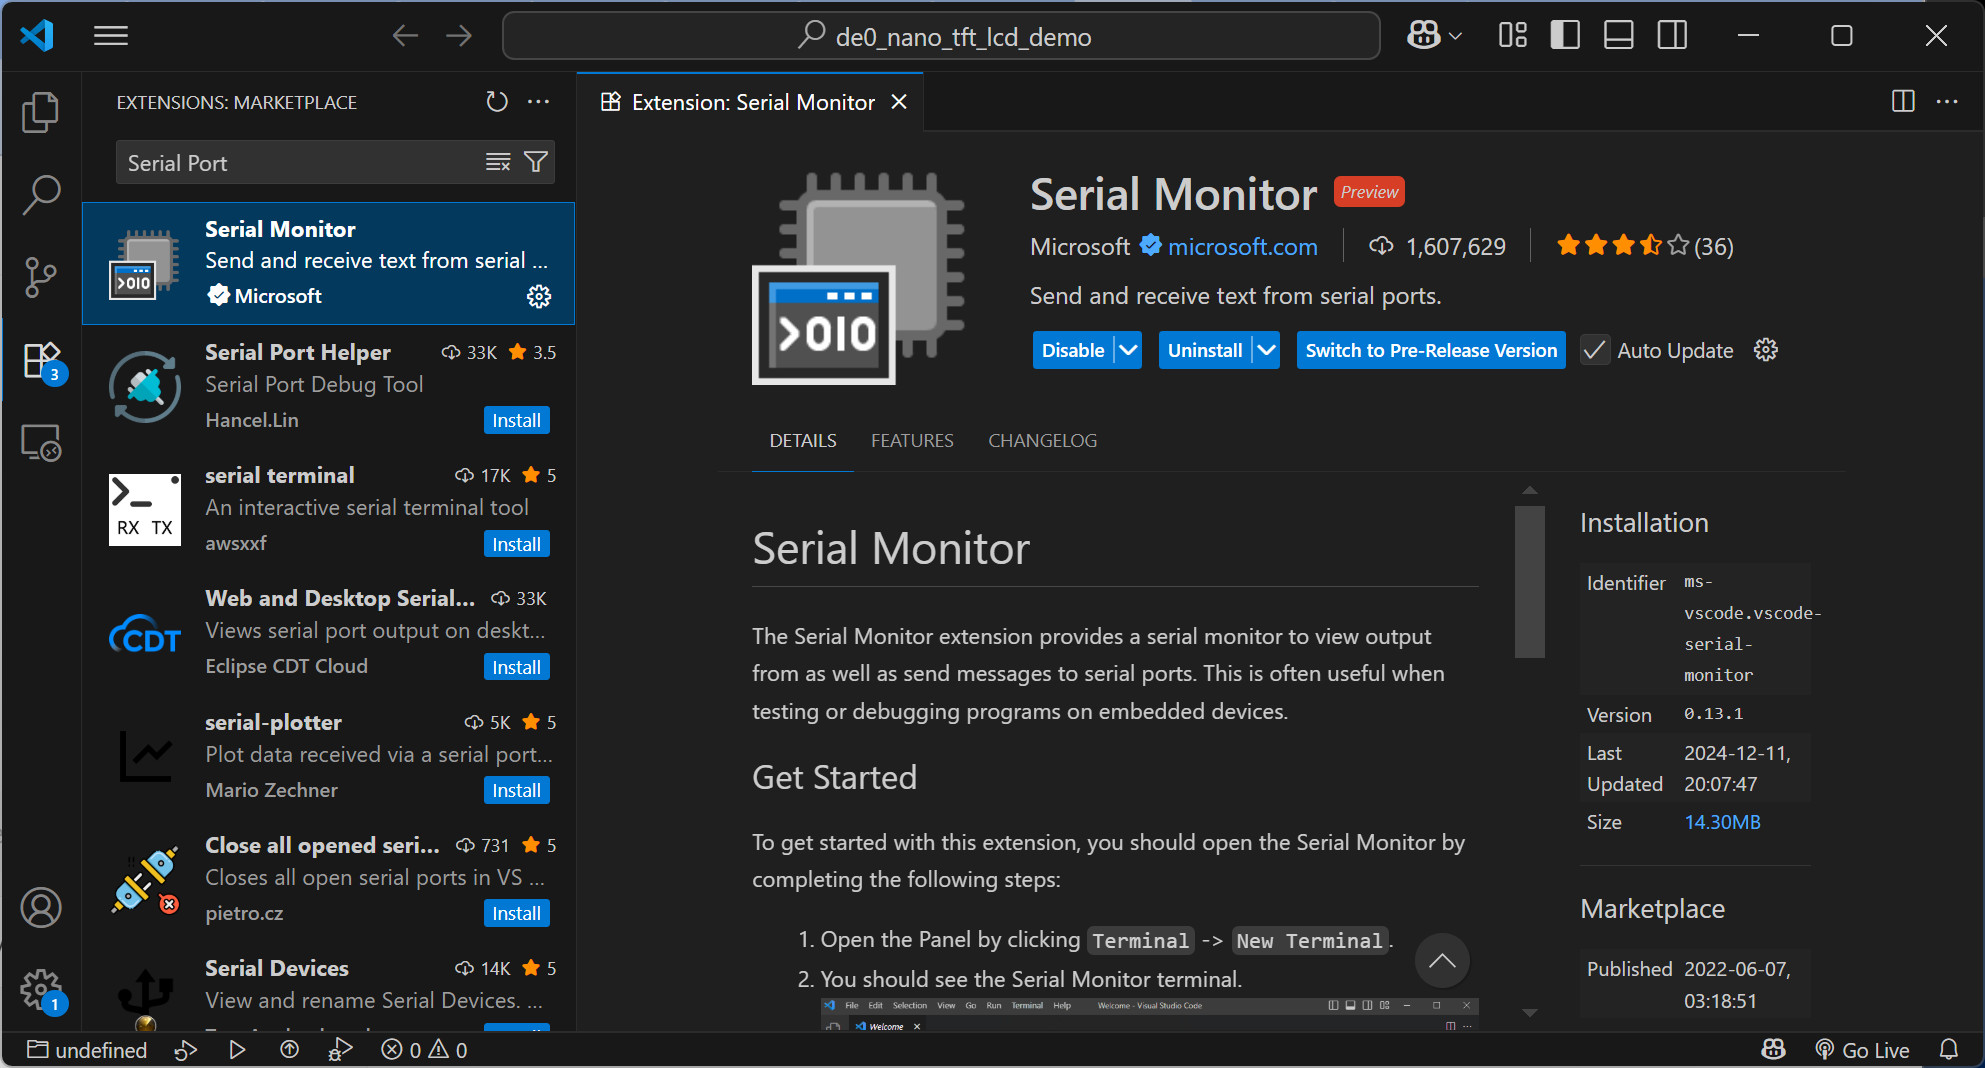The width and height of the screenshot is (1985, 1068).
Task: Open the Source Control view
Action: point(40,277)
